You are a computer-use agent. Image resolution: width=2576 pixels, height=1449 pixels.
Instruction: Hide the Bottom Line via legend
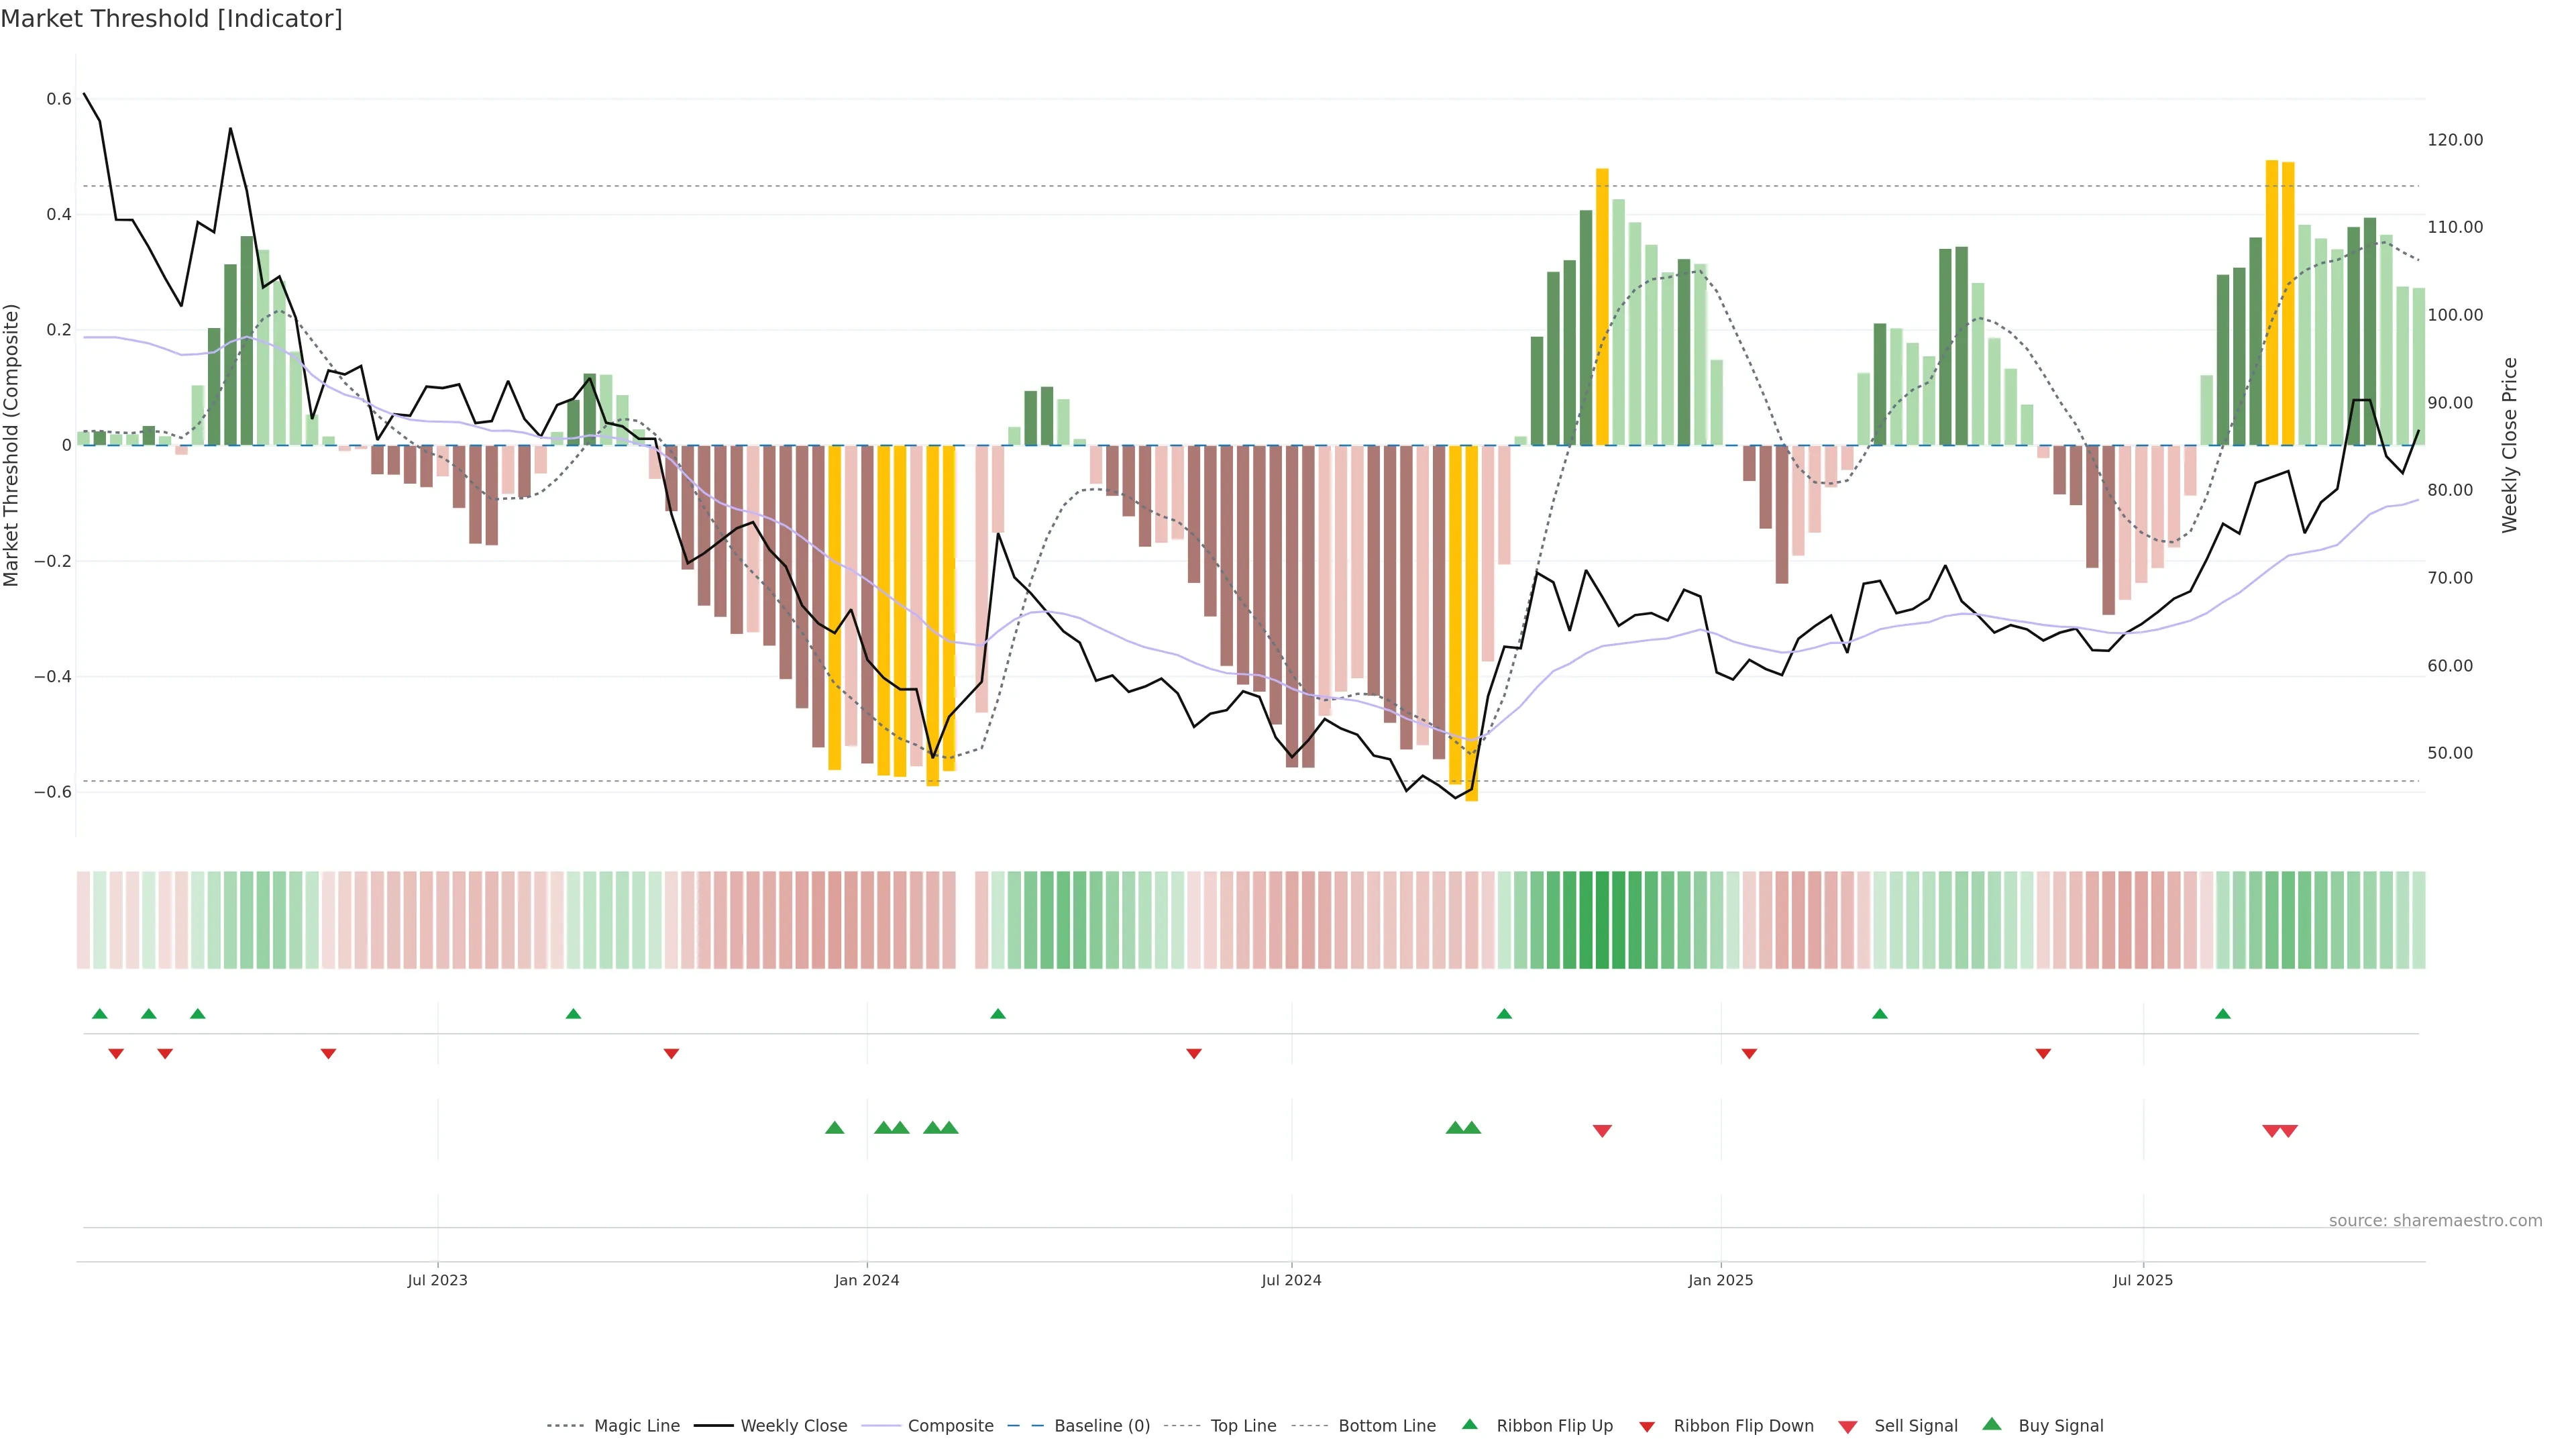(x=1386, y=1426)
